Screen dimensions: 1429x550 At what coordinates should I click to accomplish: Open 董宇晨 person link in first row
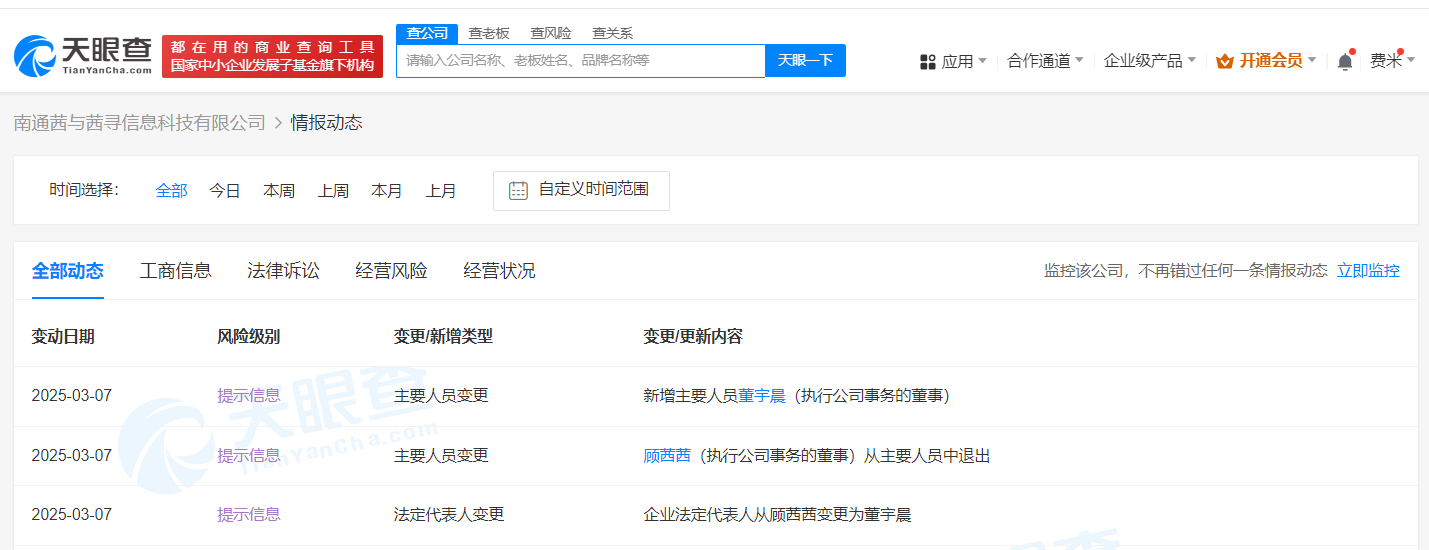(x=762, y=396)
